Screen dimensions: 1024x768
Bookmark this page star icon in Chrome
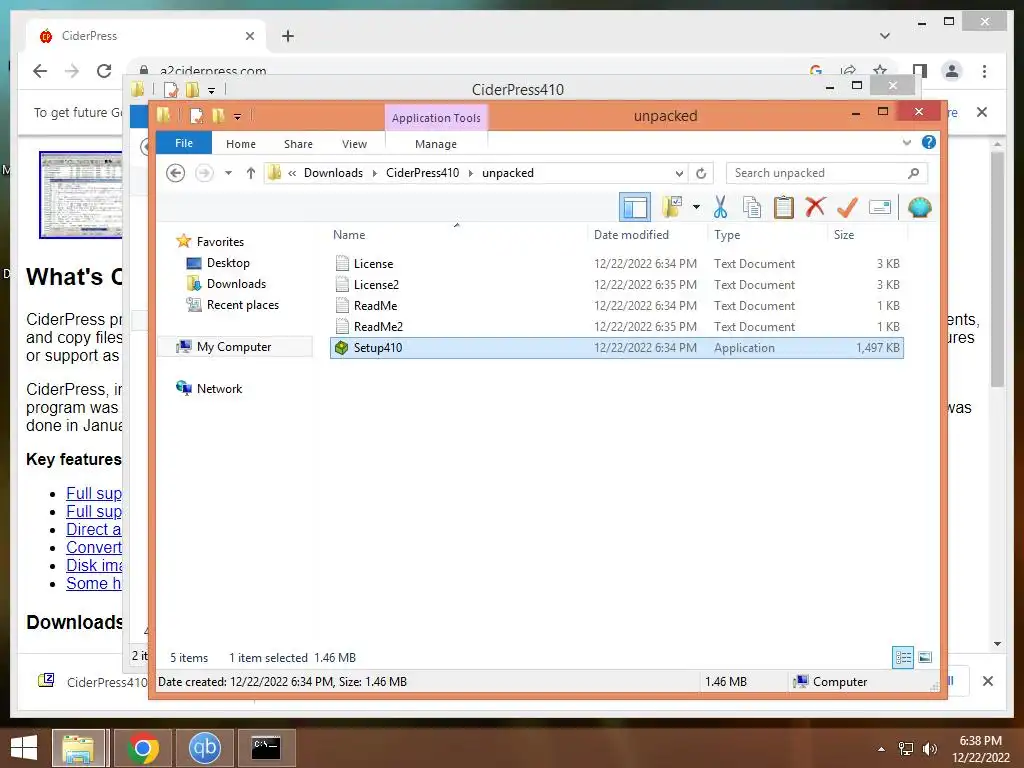click(x=880, y=71)
